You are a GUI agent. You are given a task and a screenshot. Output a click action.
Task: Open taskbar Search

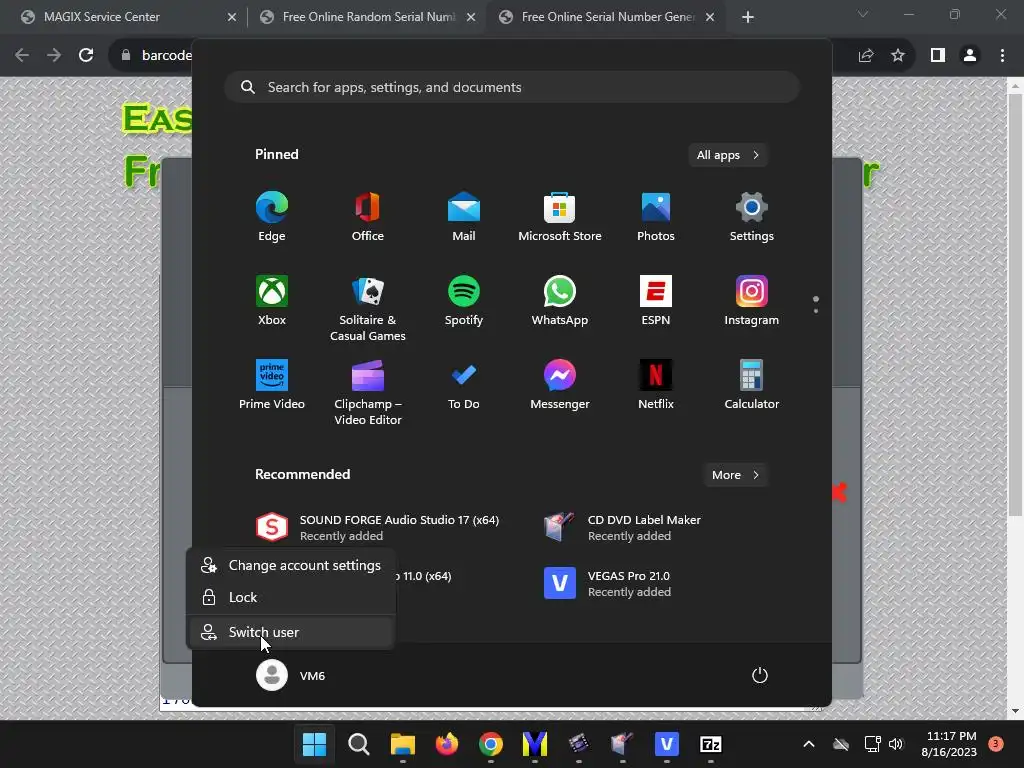click(x=359, y=744)
